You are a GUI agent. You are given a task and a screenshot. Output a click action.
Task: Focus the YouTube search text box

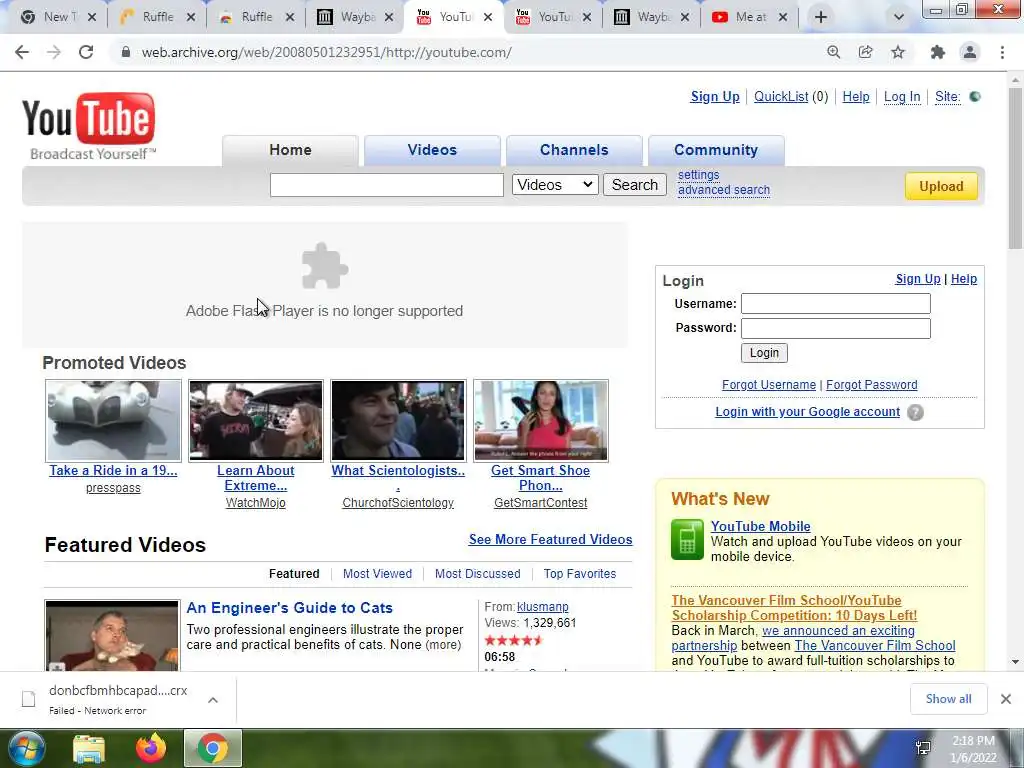click(387, 185)
